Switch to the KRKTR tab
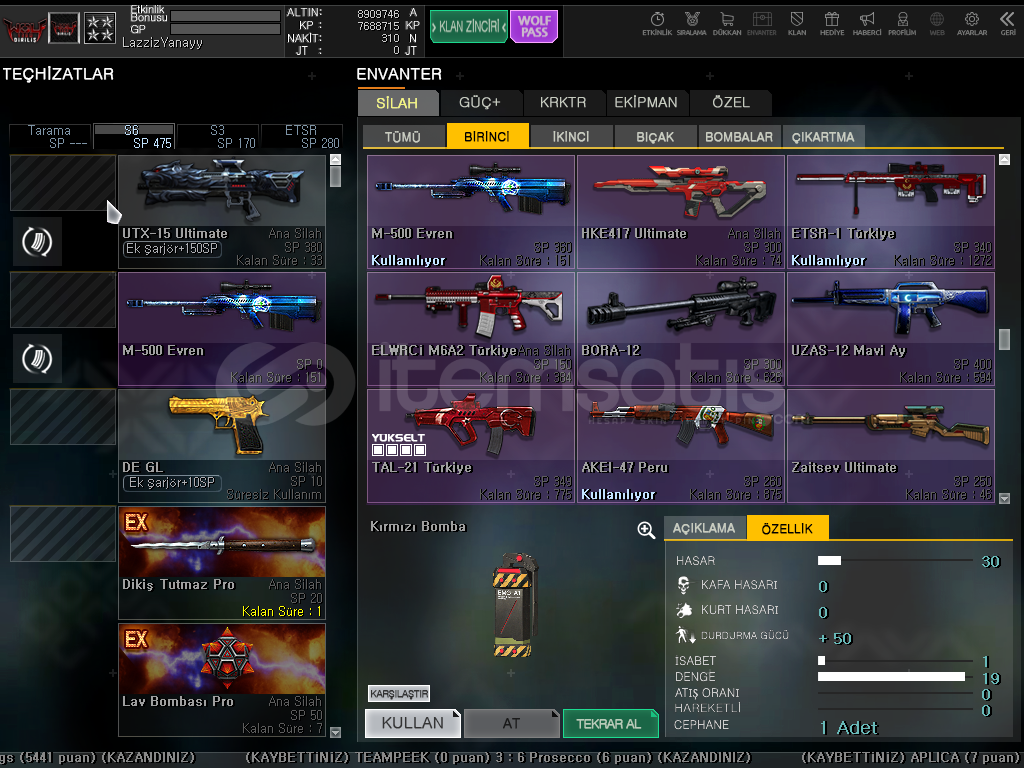 pos(563,103)
